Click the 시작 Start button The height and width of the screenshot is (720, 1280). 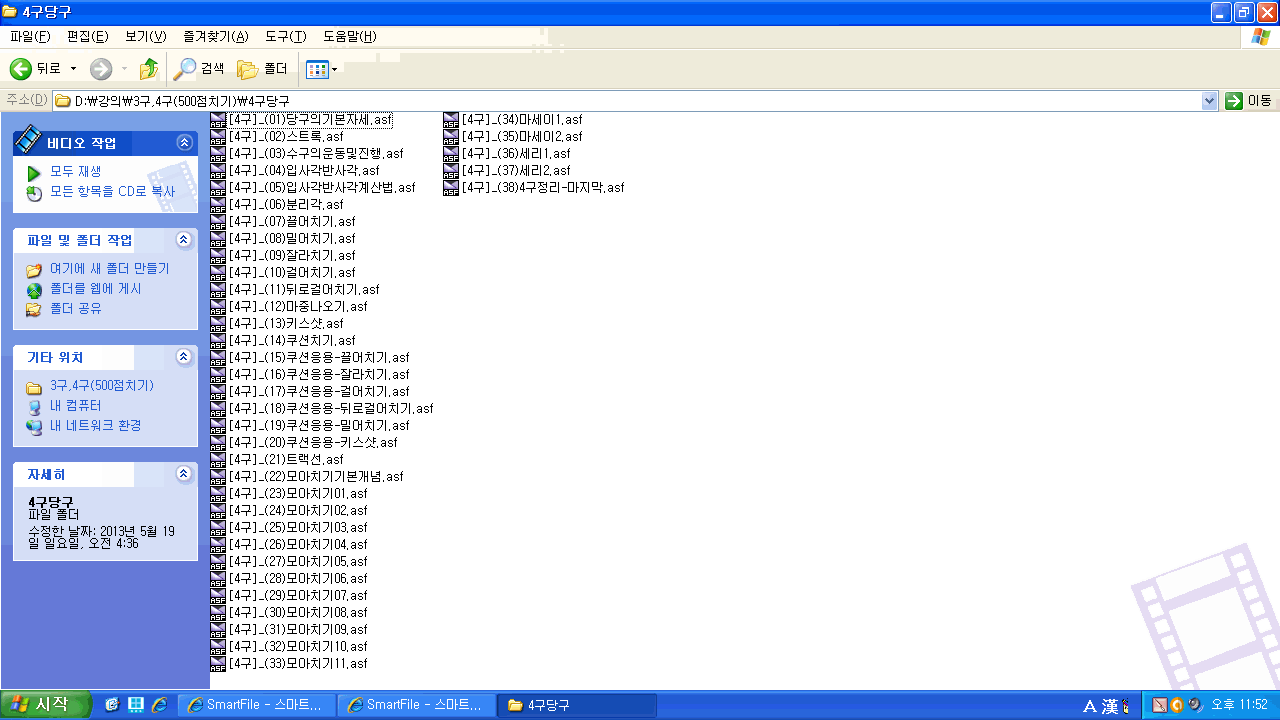click(x=46, y=705)
